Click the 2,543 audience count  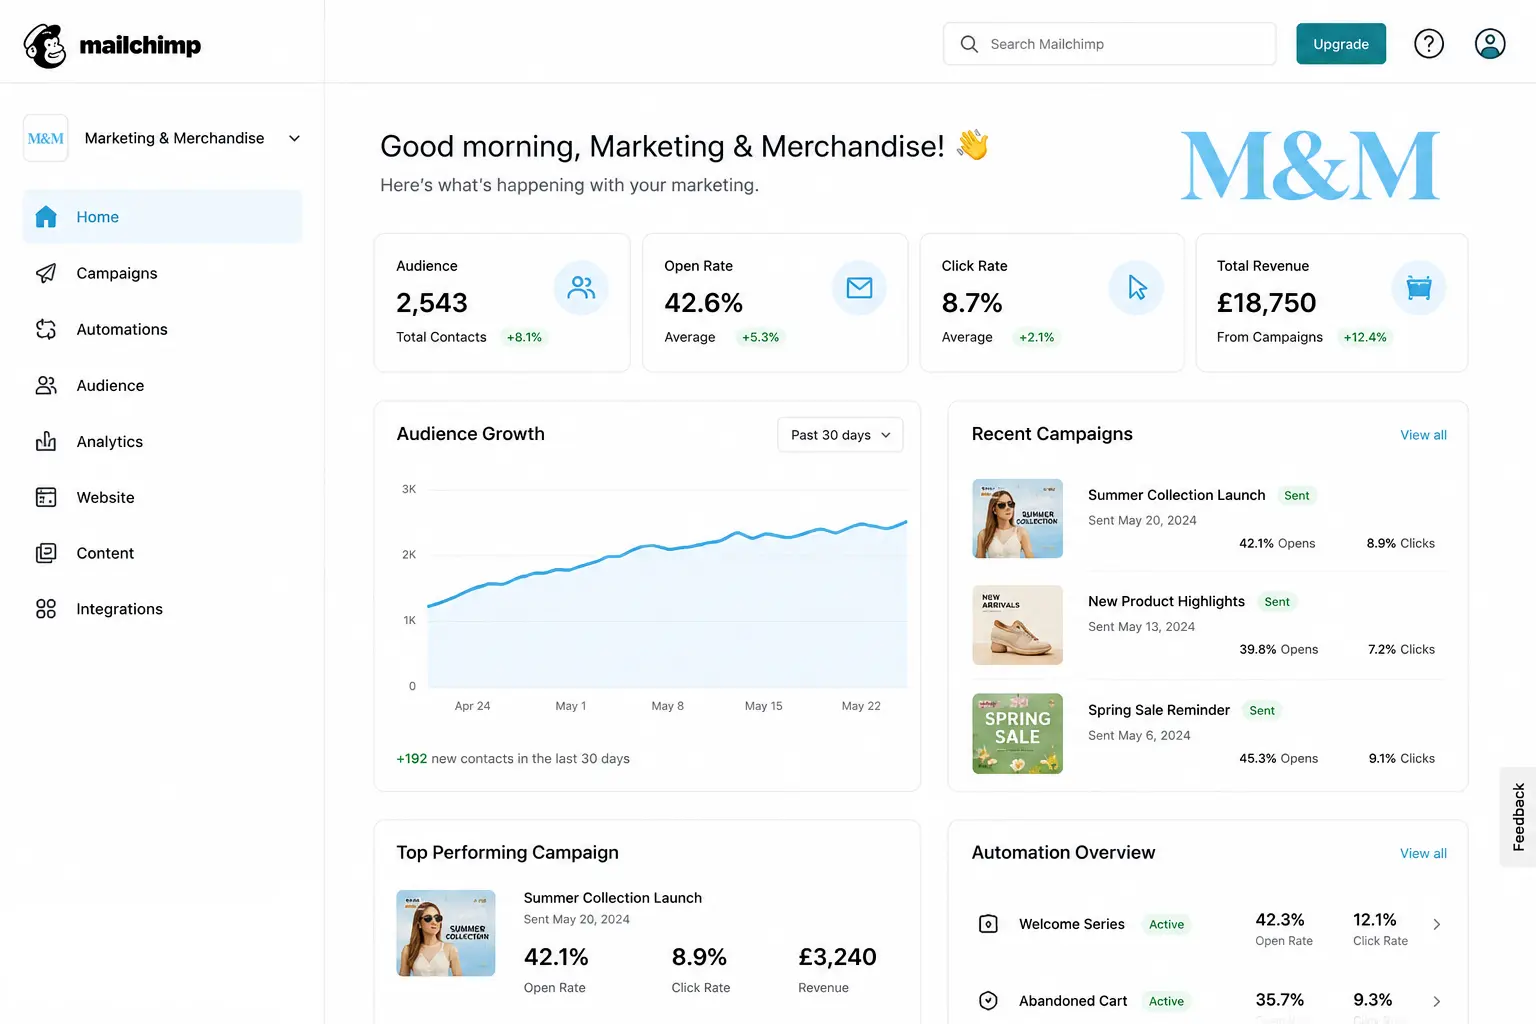click(432, 303)
